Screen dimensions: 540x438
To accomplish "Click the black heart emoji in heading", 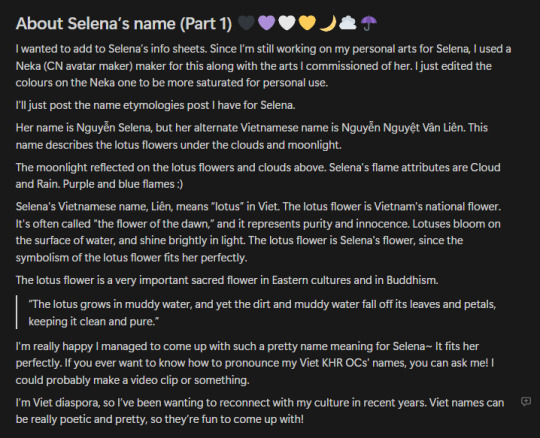I will 246,23.
